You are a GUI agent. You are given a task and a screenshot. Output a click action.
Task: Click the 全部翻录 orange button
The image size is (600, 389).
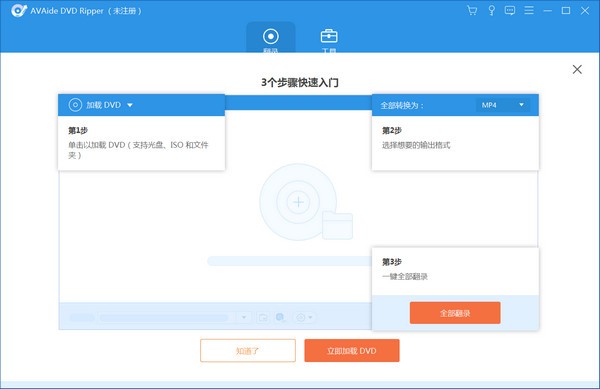(x=455, y=313)
